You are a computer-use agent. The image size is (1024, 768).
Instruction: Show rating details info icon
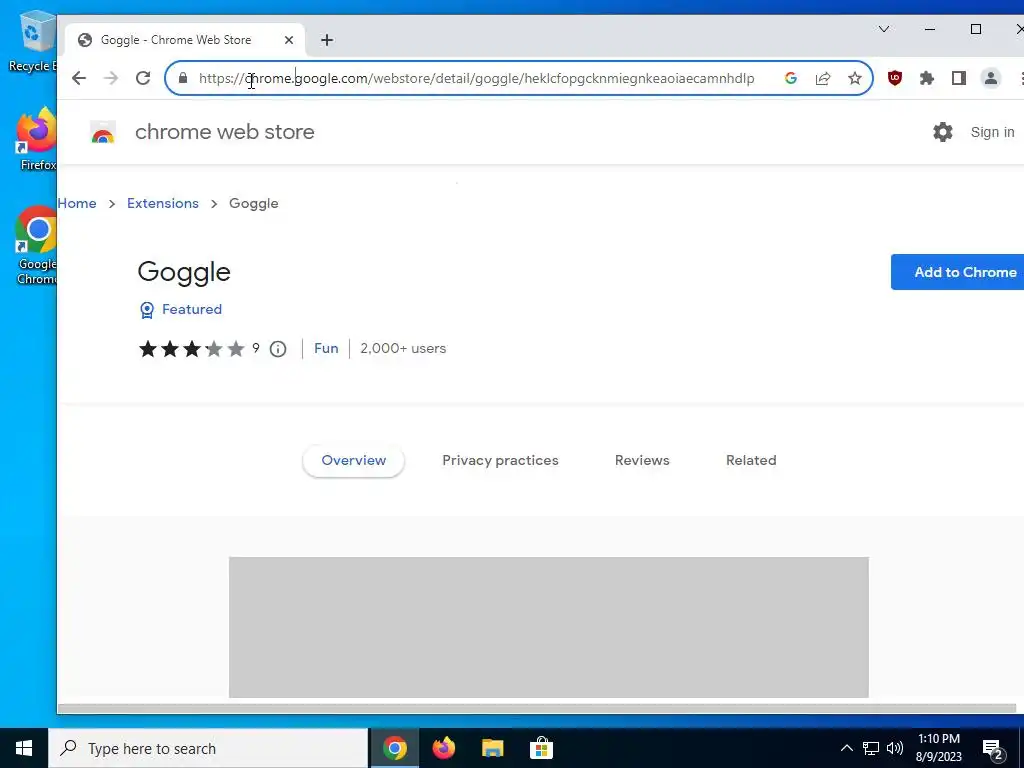click(278, 349)
